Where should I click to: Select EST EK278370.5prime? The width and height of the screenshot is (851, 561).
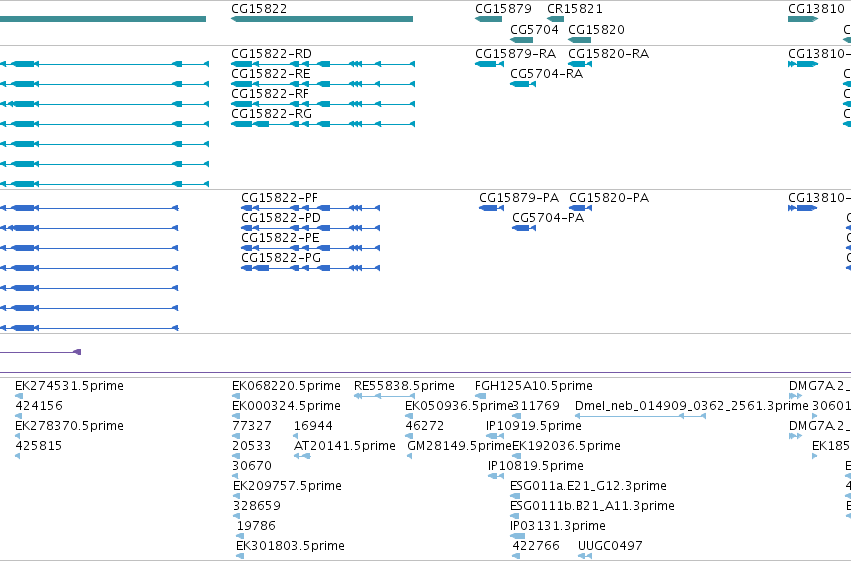[x=17, y=436]
